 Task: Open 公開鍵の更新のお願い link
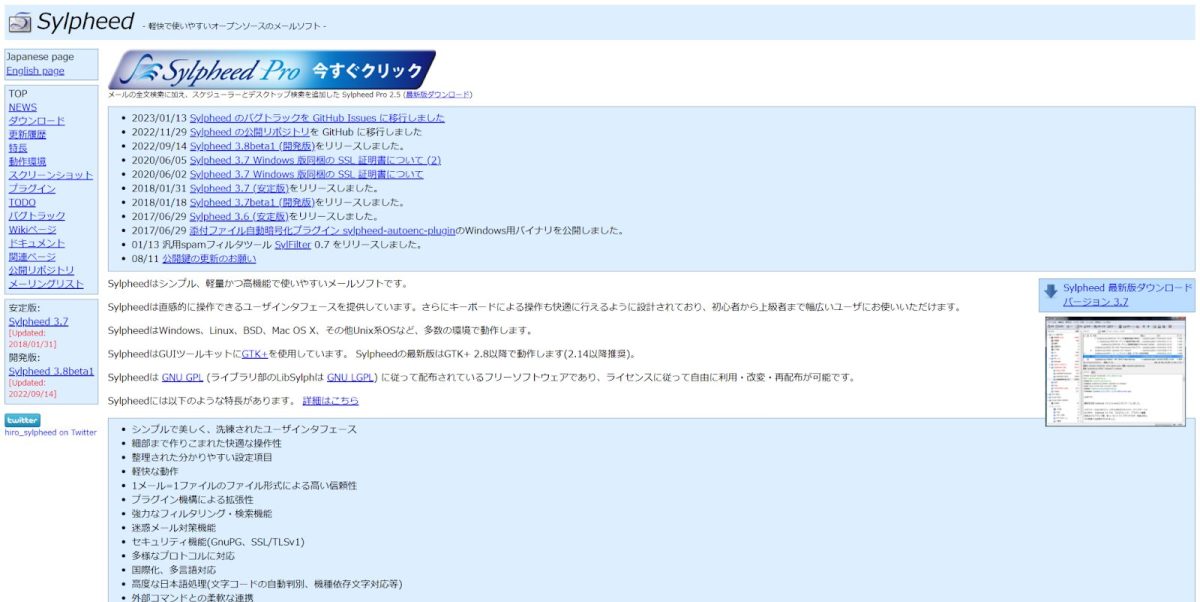(x=209, y=258)
